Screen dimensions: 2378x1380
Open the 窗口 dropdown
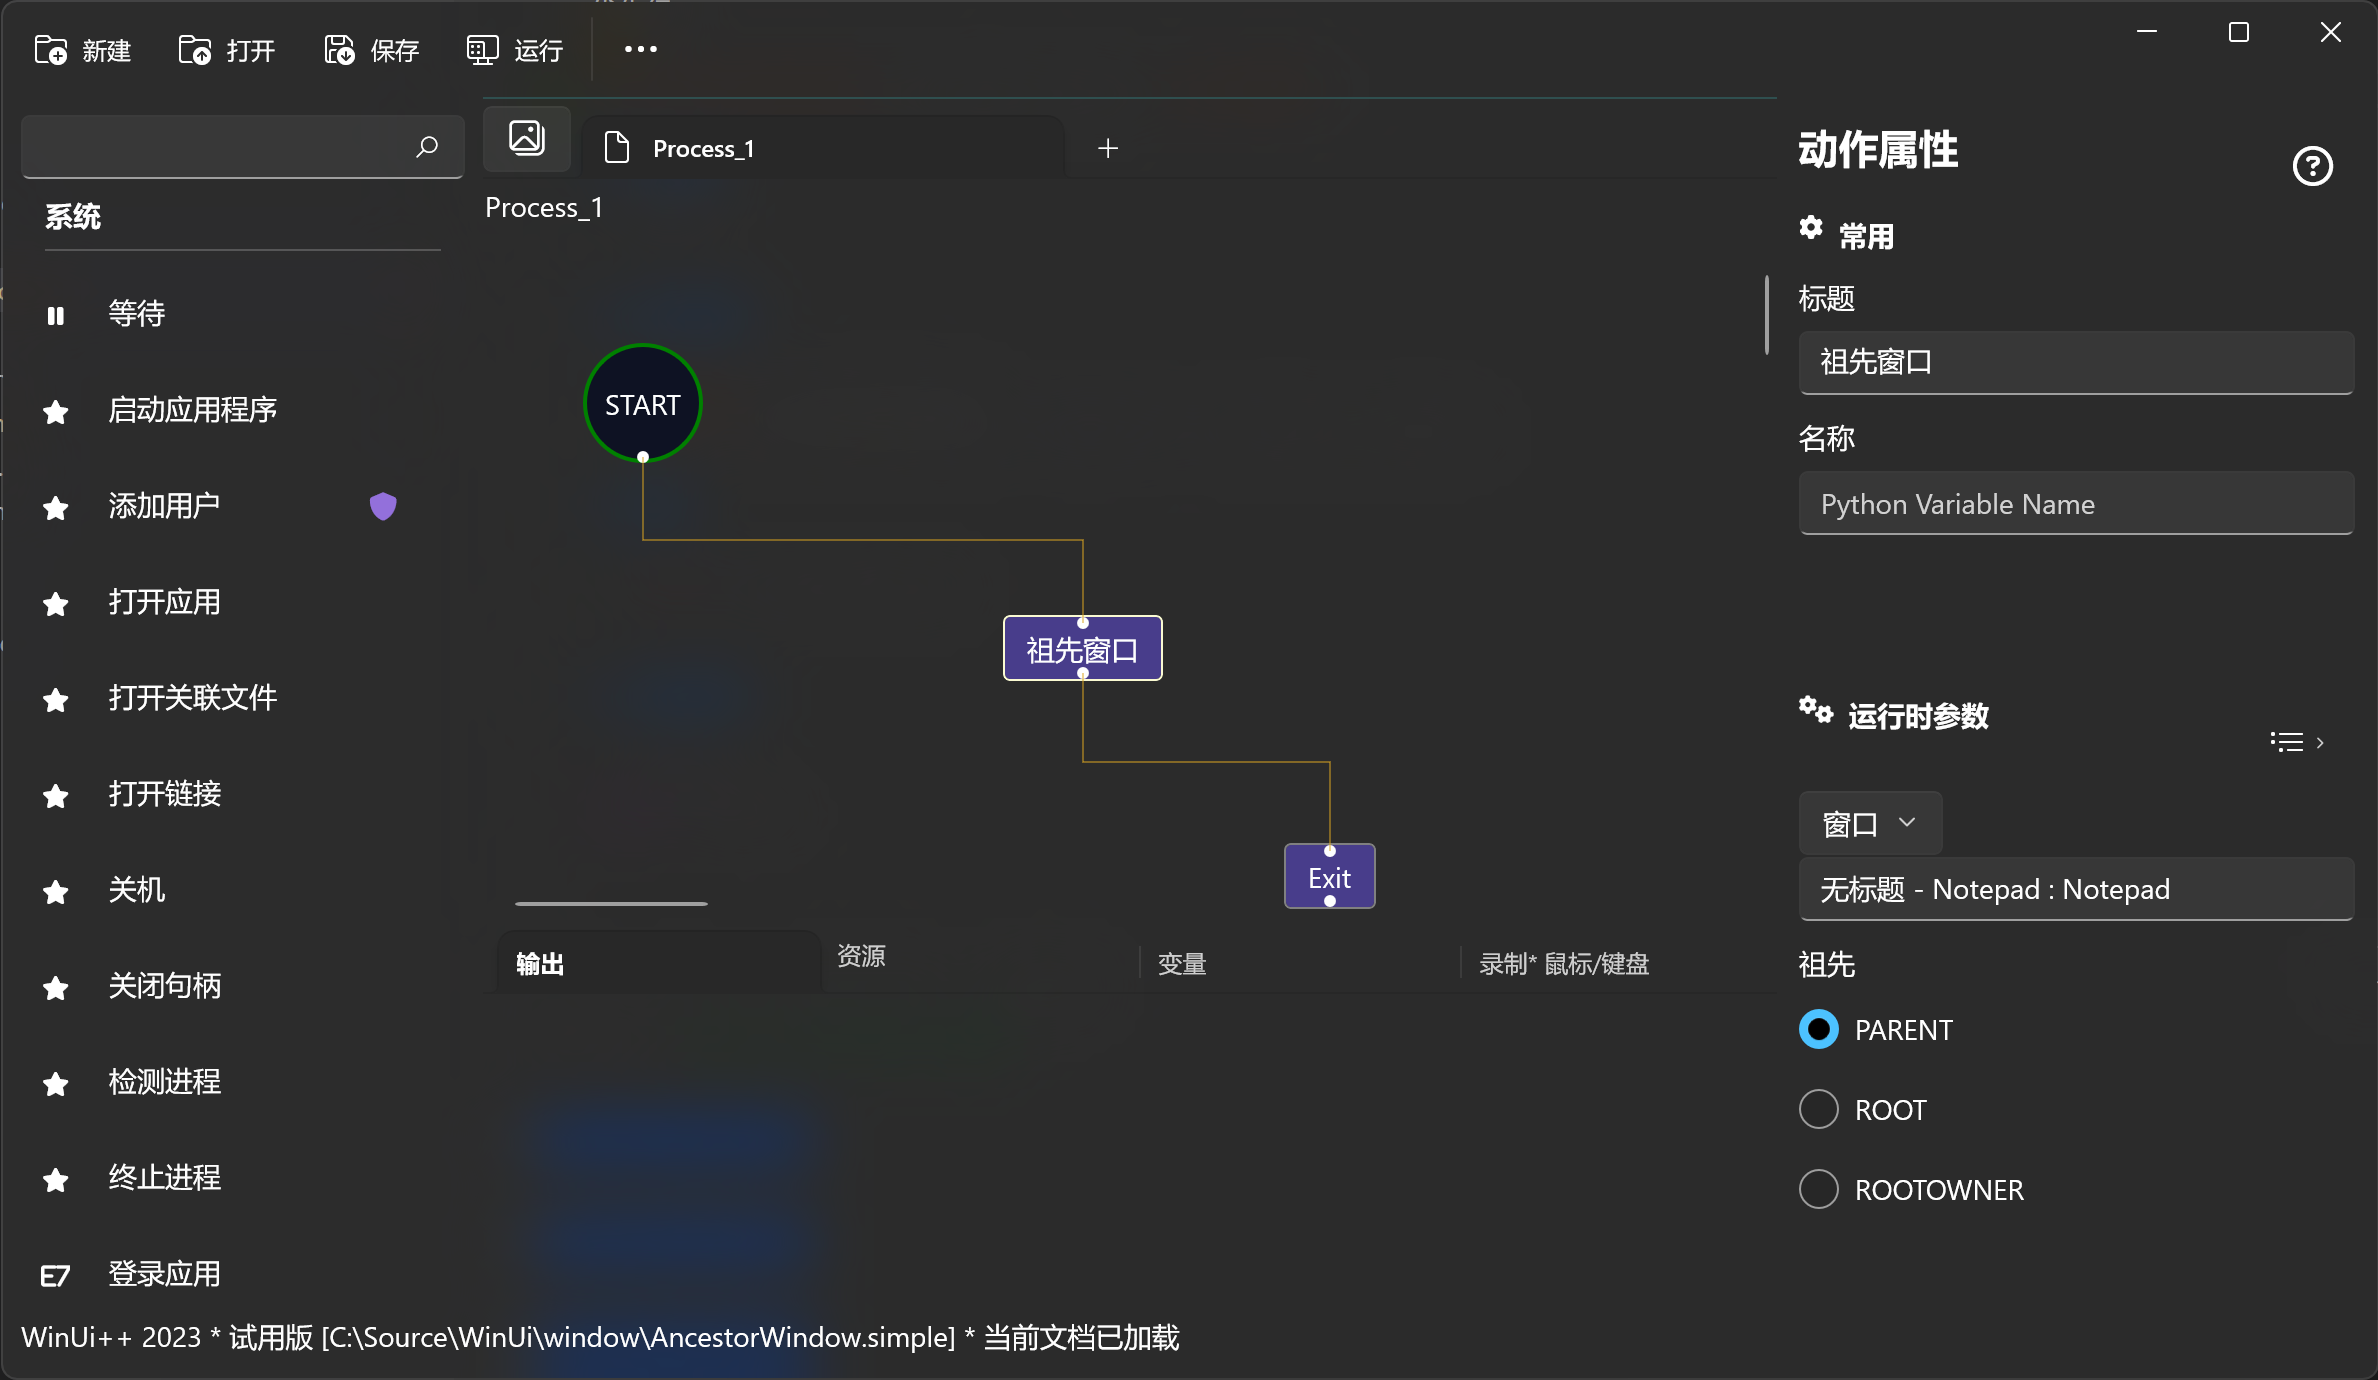pos(1869,823)
